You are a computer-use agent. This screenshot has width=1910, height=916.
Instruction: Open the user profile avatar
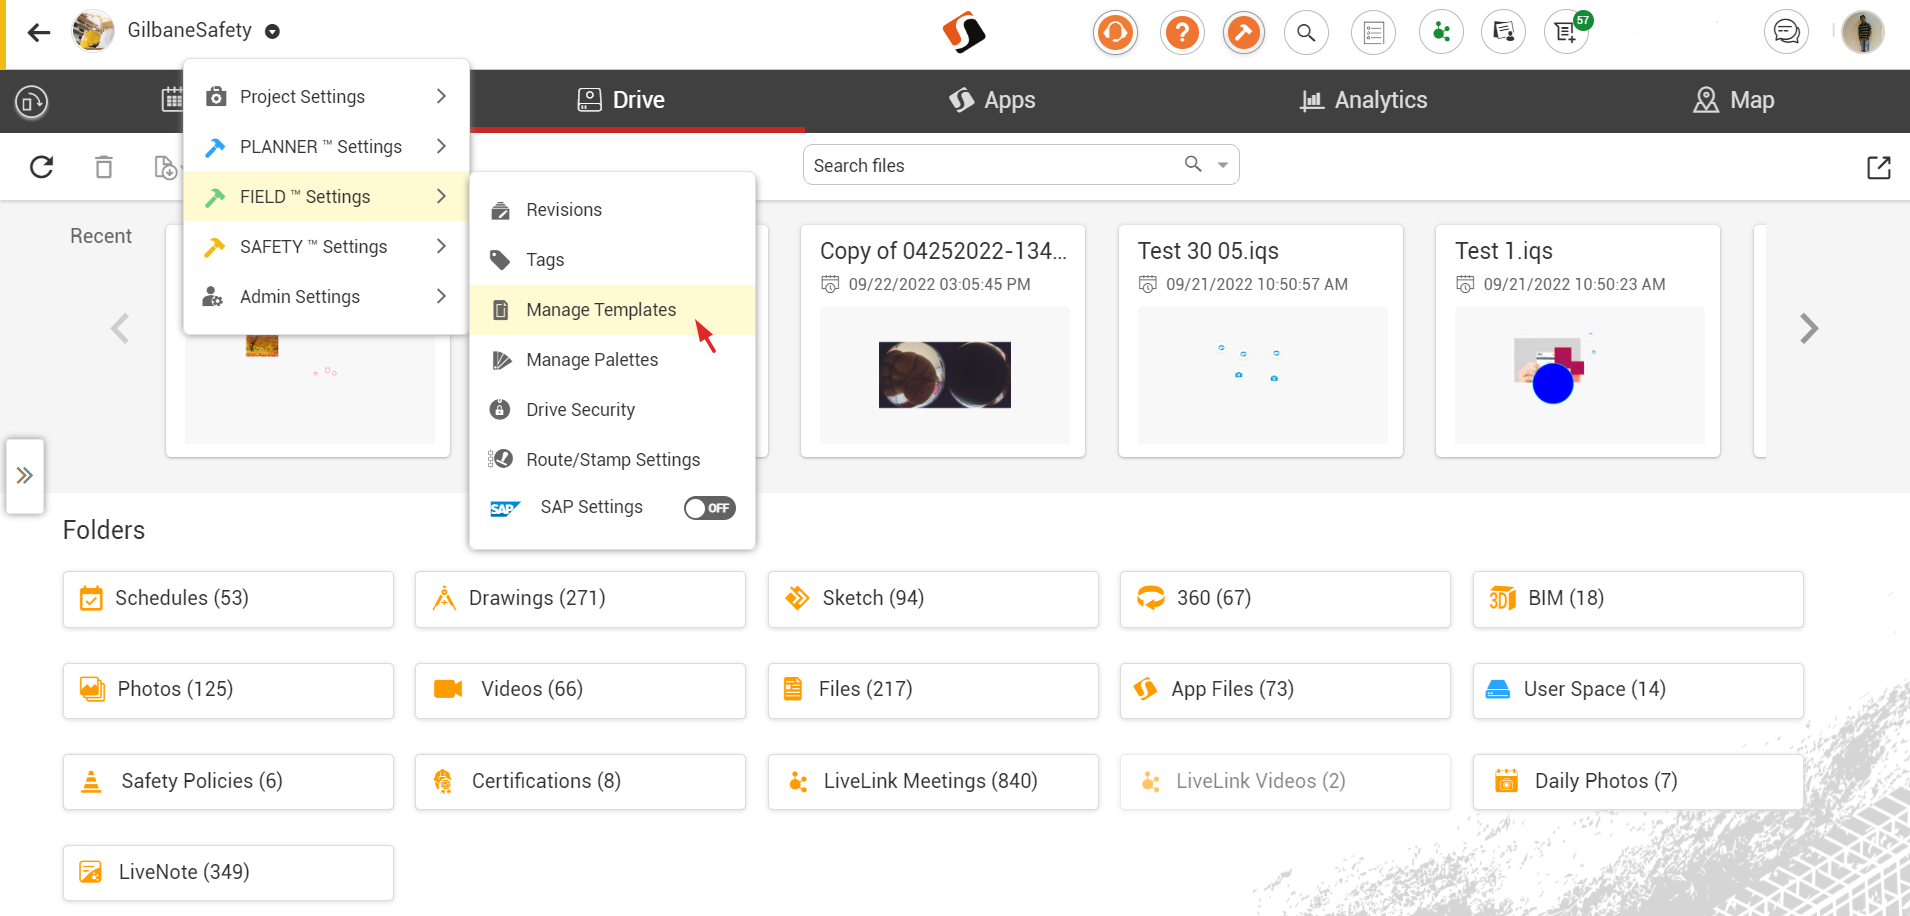tap(1863, 32)
